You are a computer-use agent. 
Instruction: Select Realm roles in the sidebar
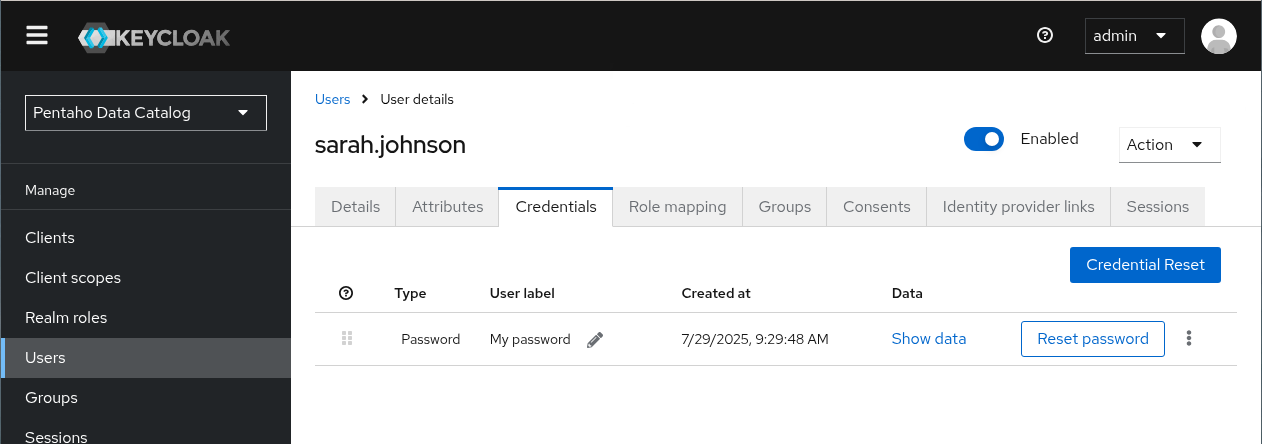coord(66,318)
